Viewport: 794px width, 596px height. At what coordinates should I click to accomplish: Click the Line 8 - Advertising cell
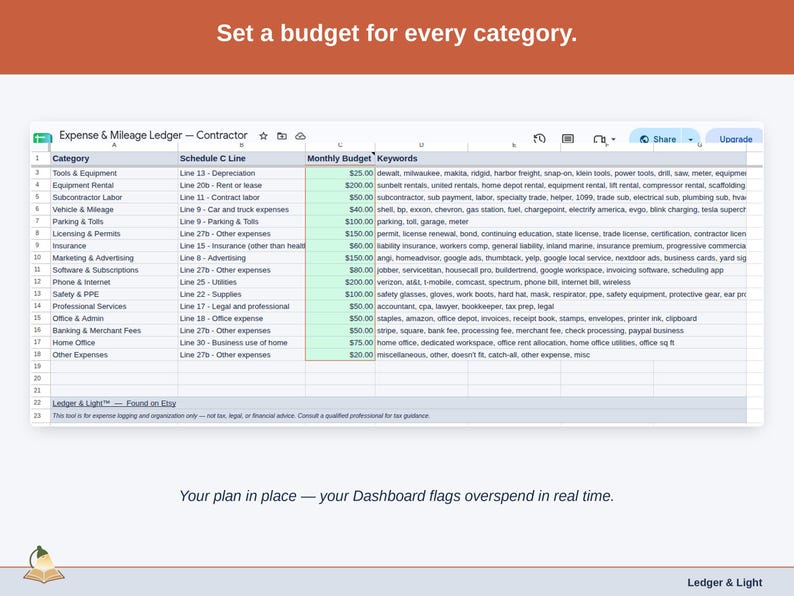tap(242, 258)
